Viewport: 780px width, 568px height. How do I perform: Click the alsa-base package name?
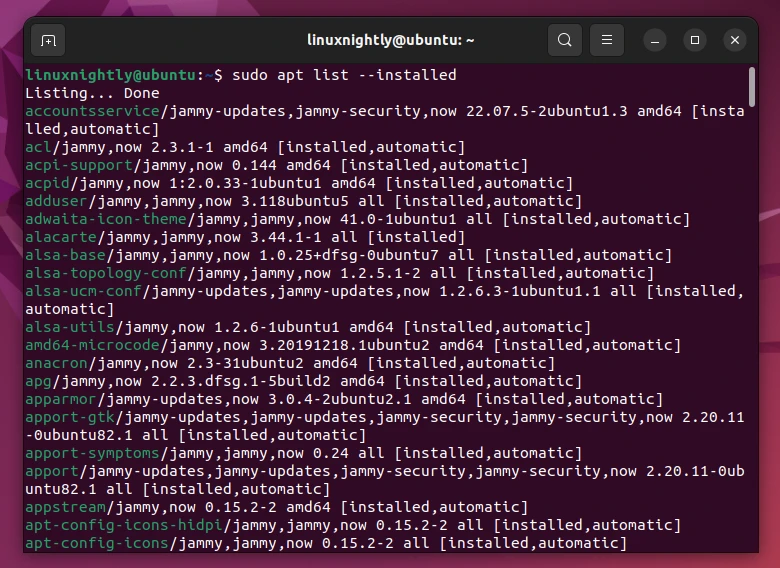tap(65, 255)
